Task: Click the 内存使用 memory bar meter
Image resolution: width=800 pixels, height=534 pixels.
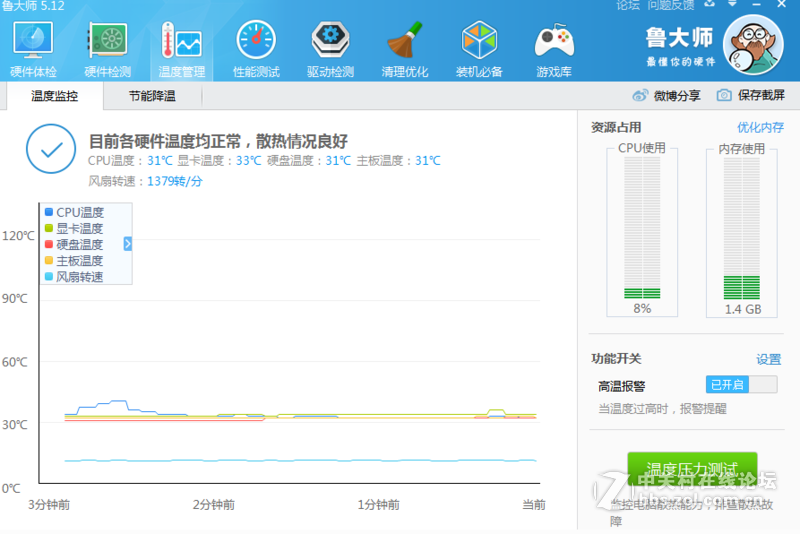Action: (742, 228)
